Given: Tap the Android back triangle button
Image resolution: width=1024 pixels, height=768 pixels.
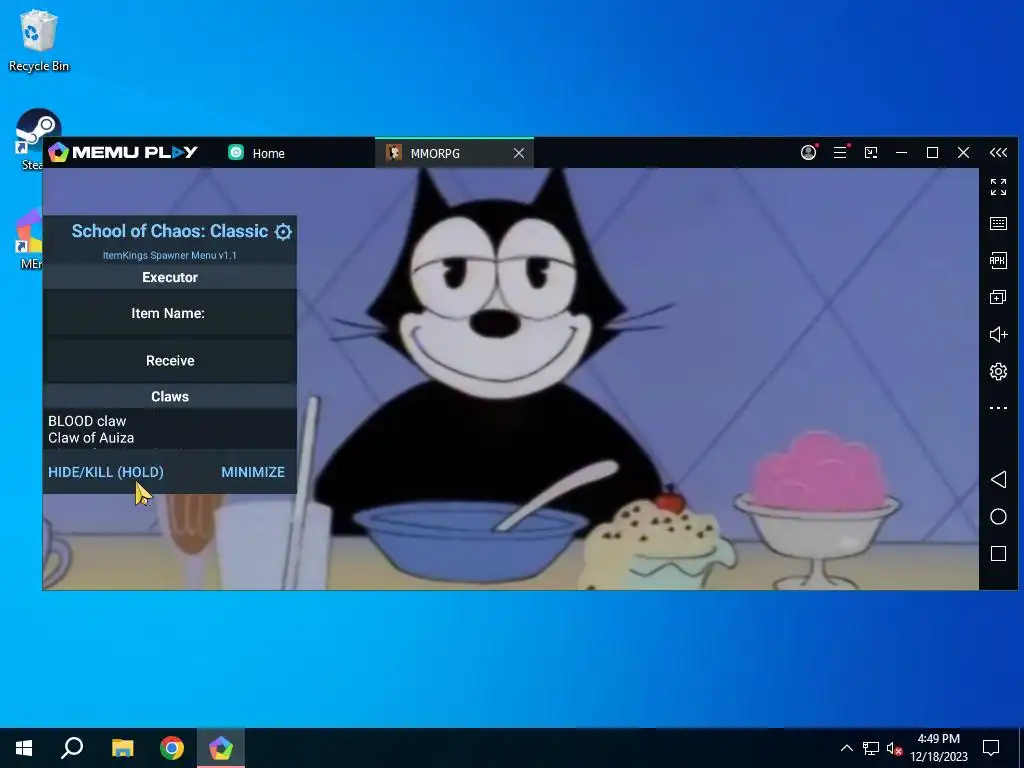Looking at the screenshot, I should [998, 479].
